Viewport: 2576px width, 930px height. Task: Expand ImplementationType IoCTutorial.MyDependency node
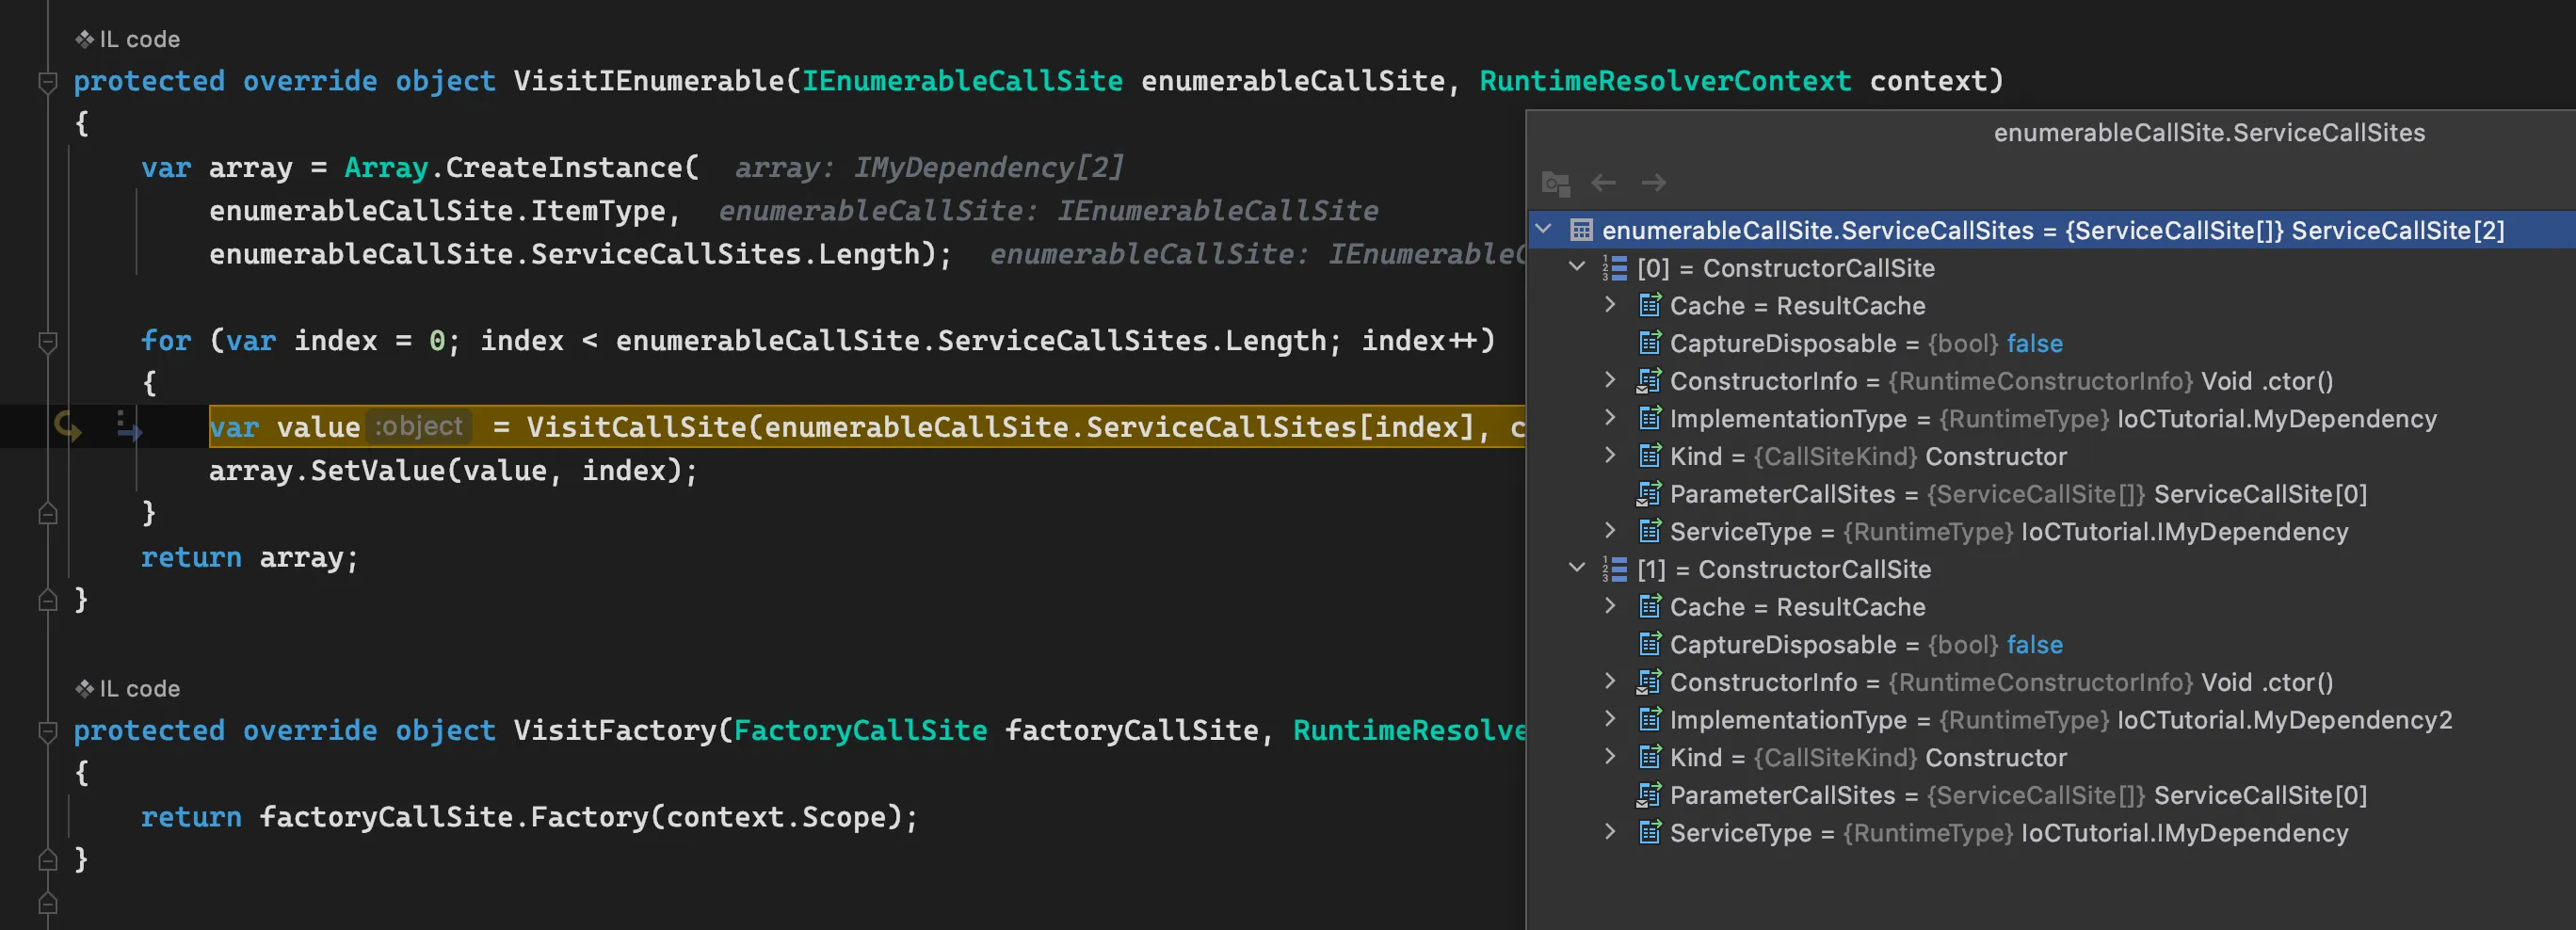click(1610, 418)
